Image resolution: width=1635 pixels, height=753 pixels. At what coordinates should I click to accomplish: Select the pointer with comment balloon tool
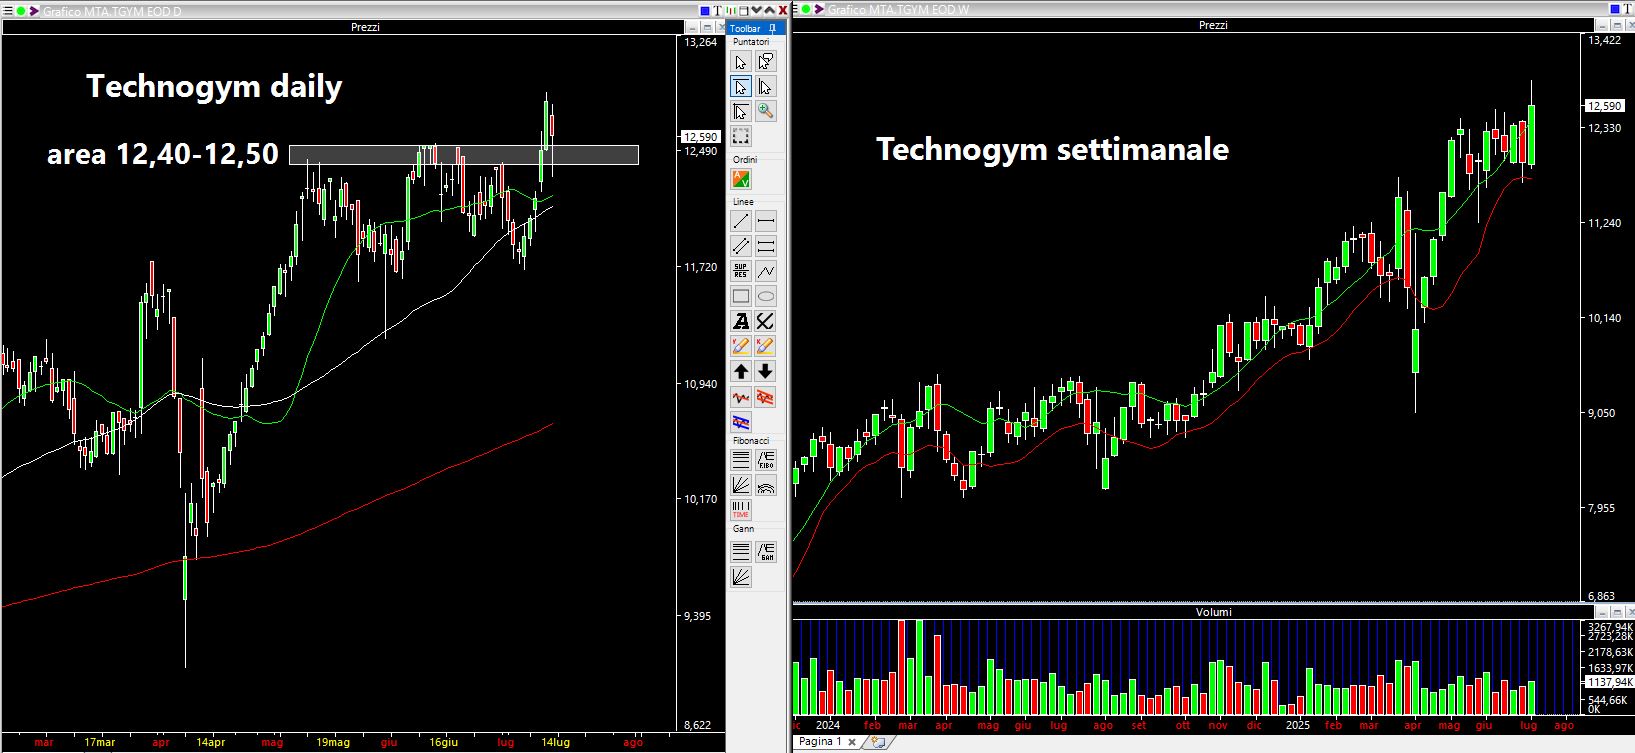point(766,62)
